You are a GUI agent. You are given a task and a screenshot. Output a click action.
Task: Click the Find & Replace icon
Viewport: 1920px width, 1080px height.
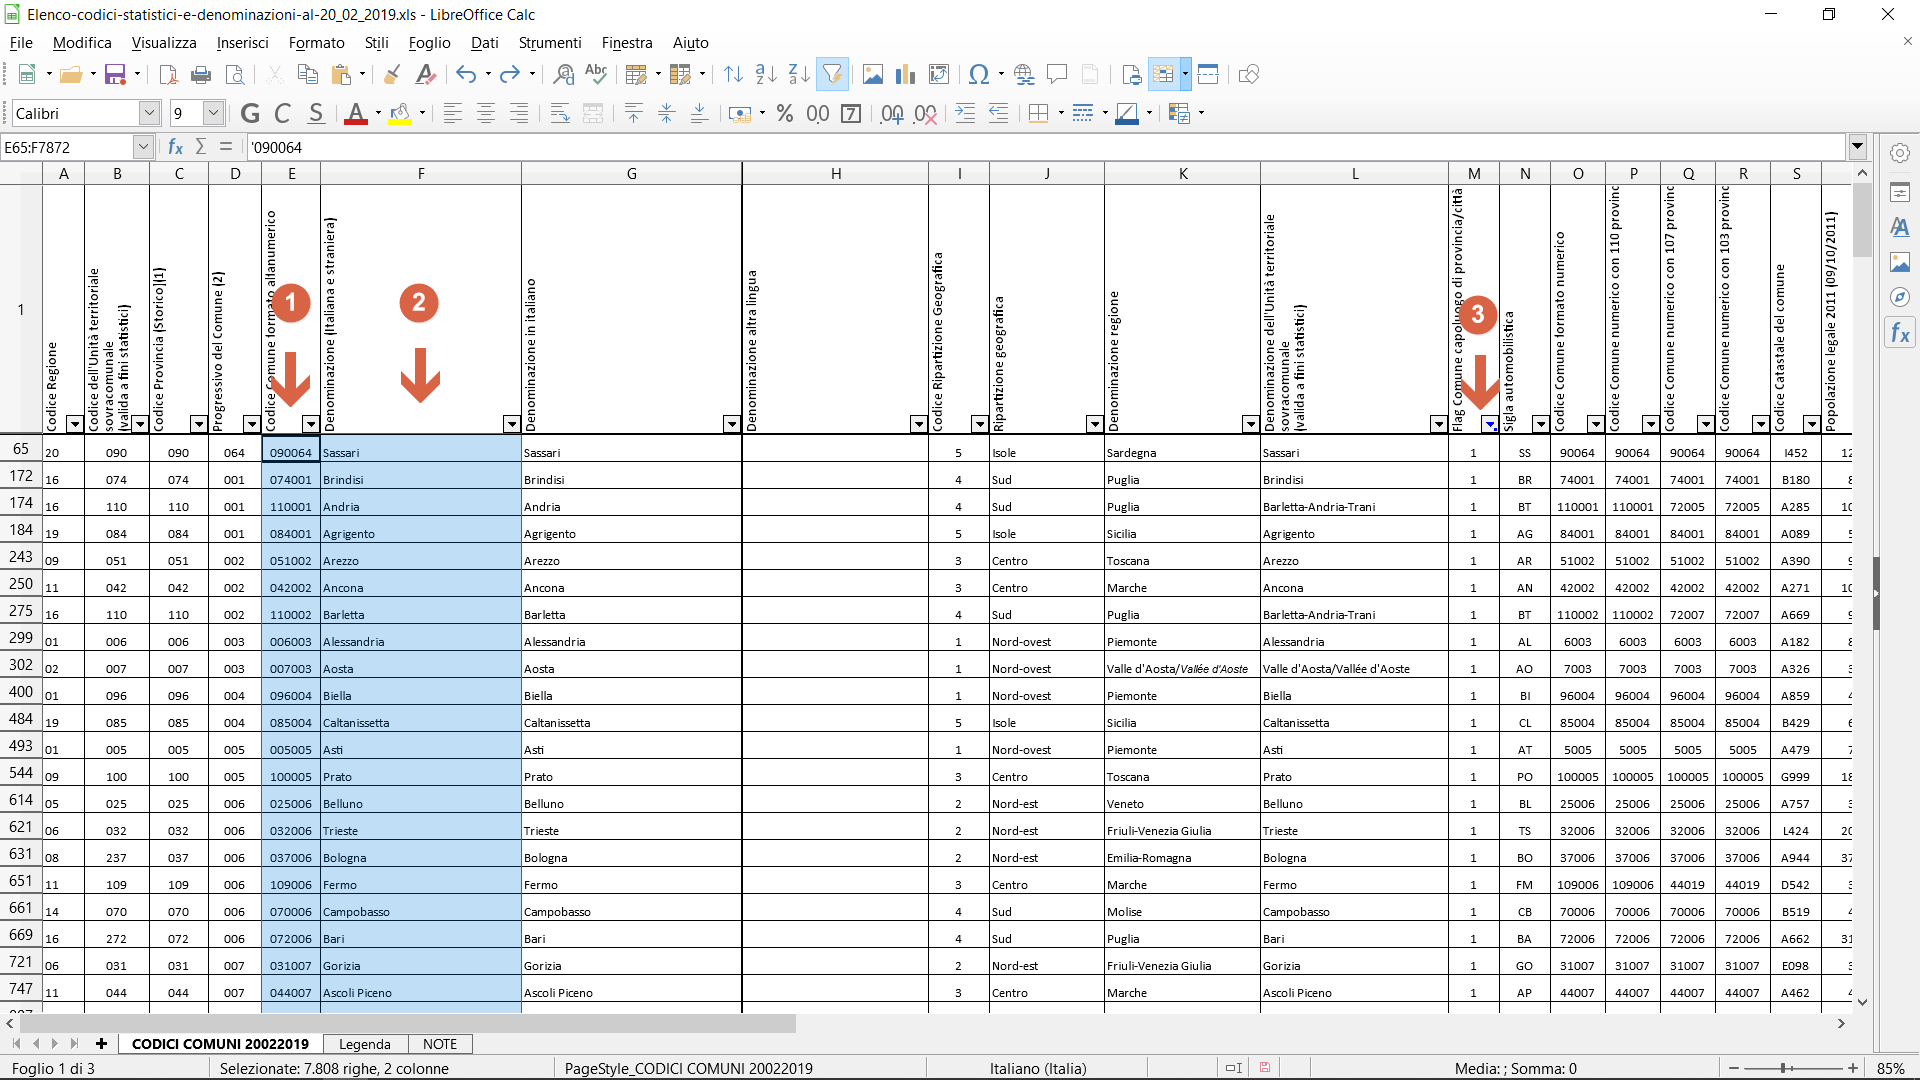564,74
